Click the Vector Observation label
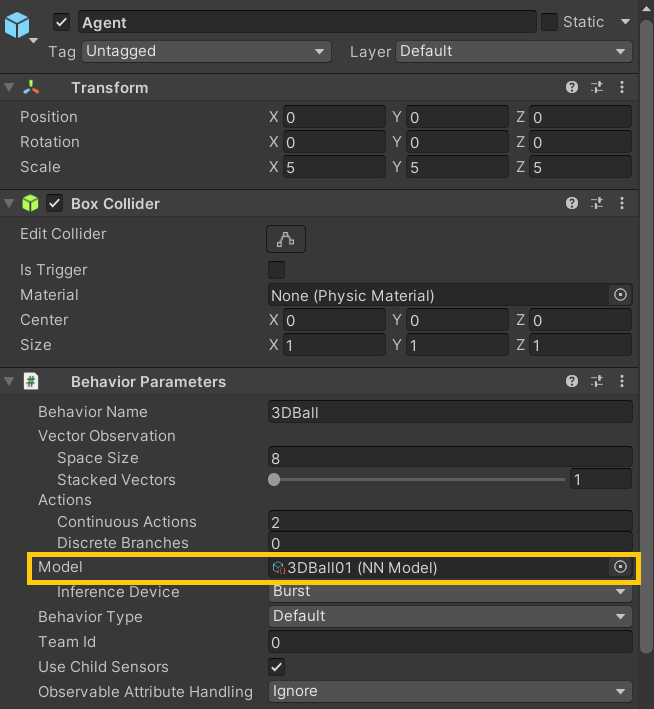Image resolution: width=654 pixels, height=709 pixels. [107, 435]
